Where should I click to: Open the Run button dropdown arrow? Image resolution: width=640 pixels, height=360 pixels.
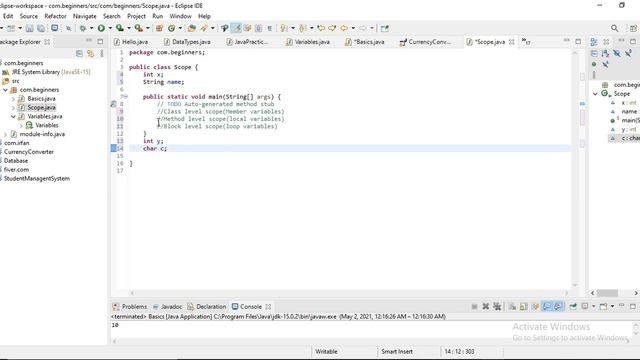[x=110, y=28]
